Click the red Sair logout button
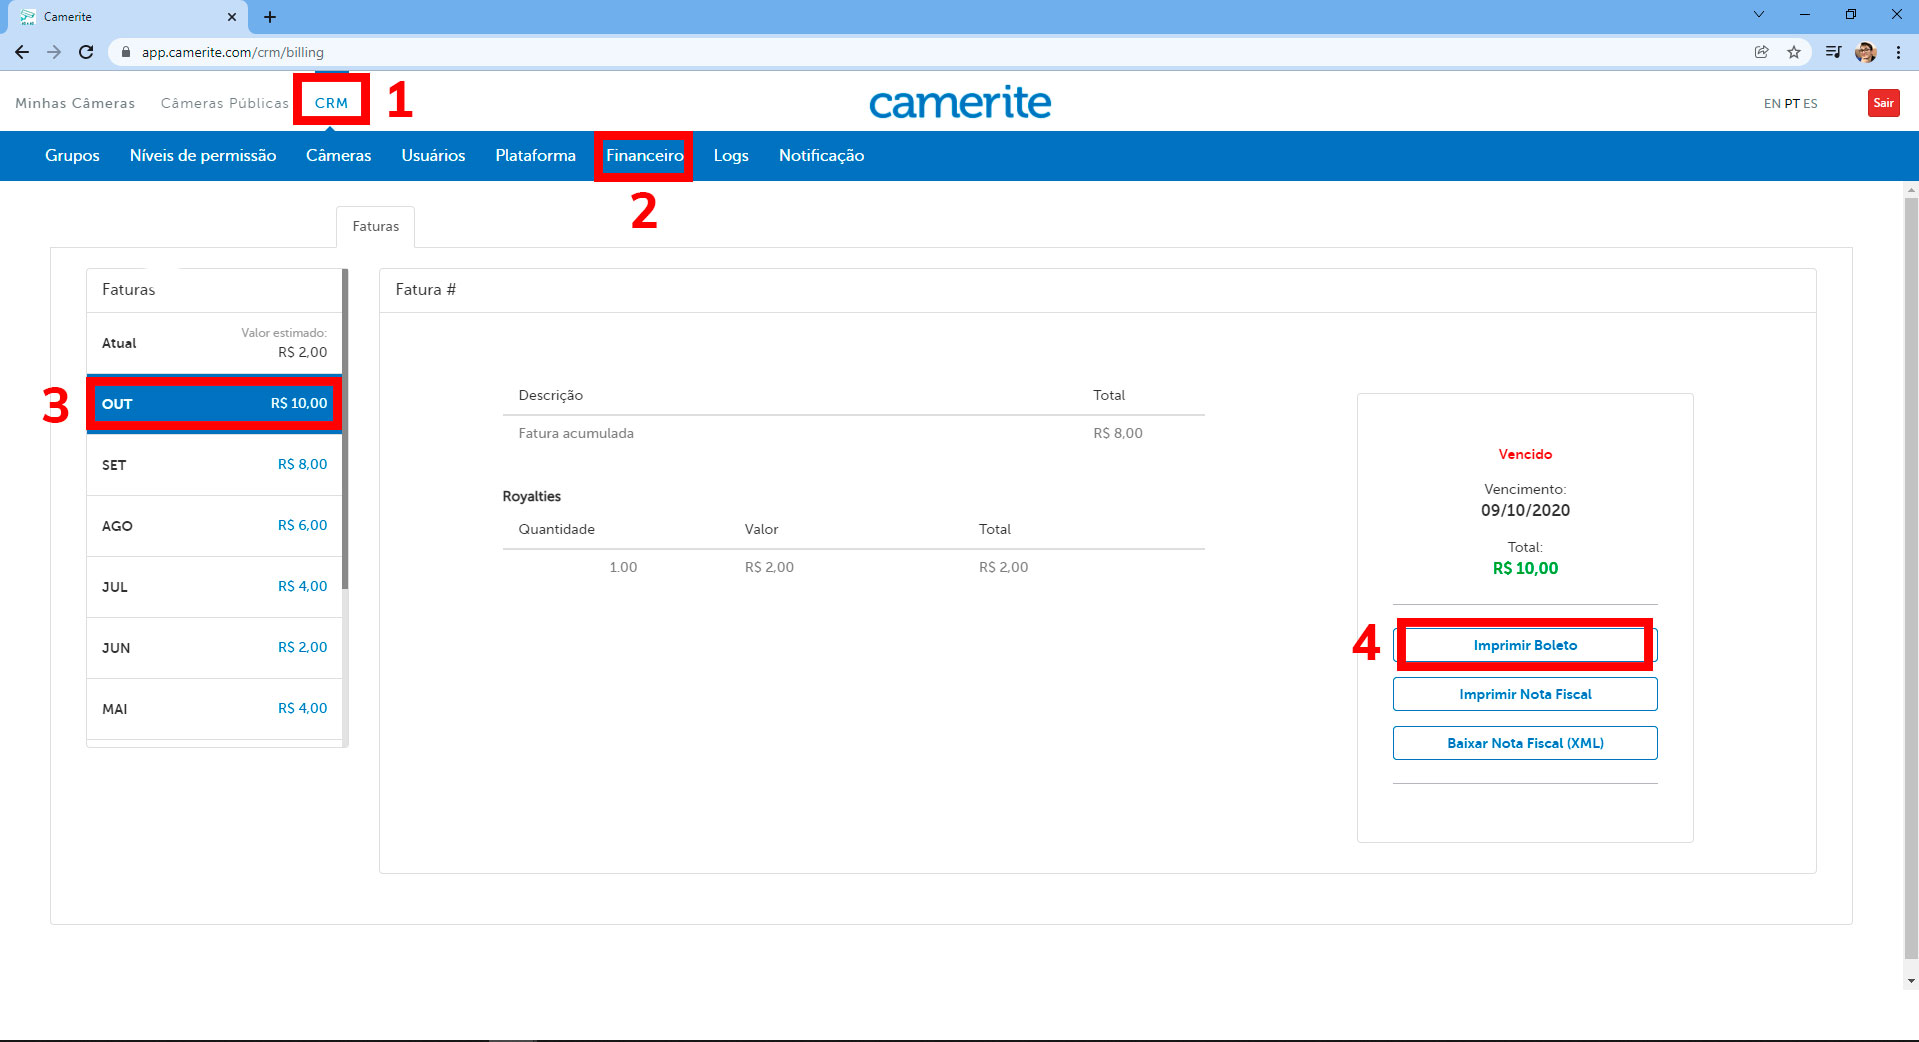The width and height of the screenshot is (1919, 1042). click(1883, 103)
